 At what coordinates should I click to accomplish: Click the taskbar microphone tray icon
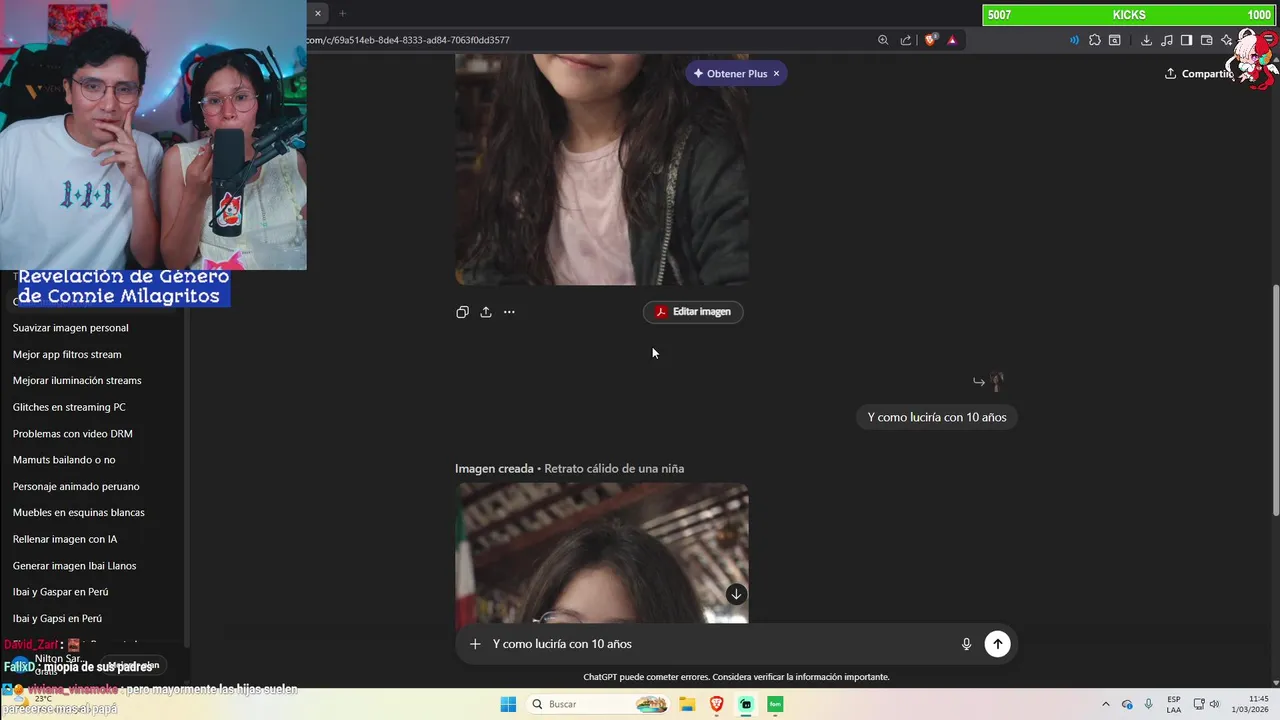coord(1148,704)
